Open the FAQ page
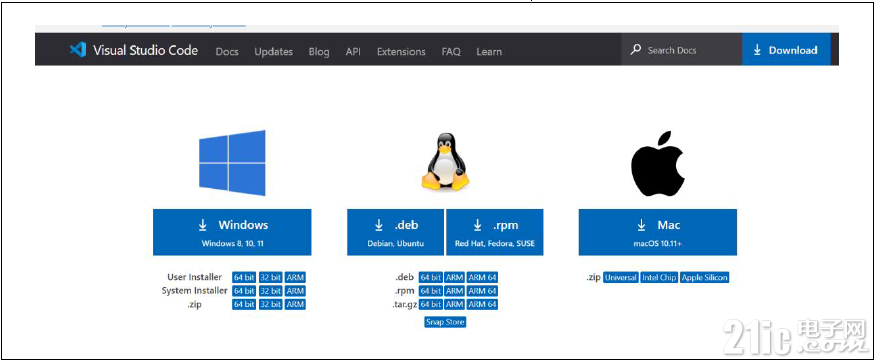Viewport: 877px width, 362px height. pyautogui.click(x=451, y=51)
